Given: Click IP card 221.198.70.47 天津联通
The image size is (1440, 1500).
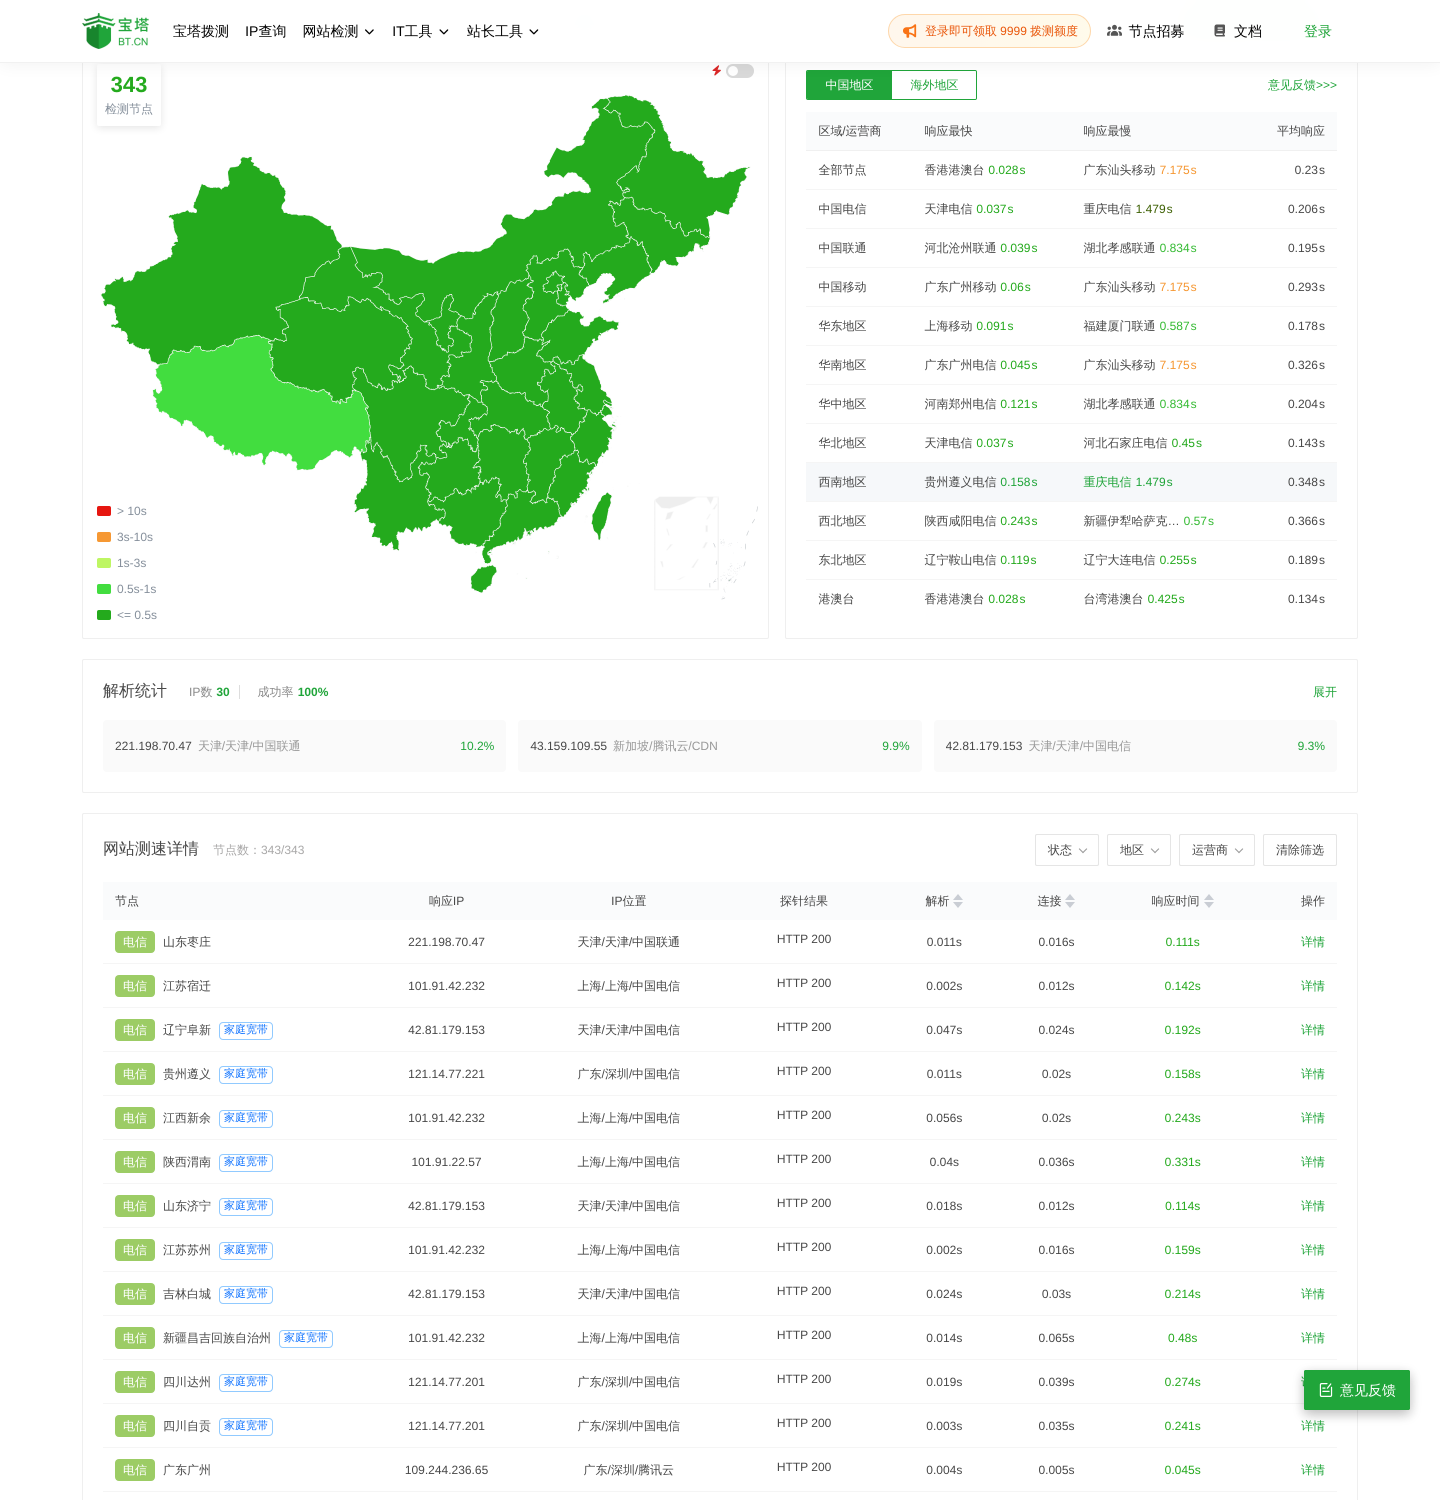Looking at the screenshot, I should pyautogui.click(x=304, y=746).
